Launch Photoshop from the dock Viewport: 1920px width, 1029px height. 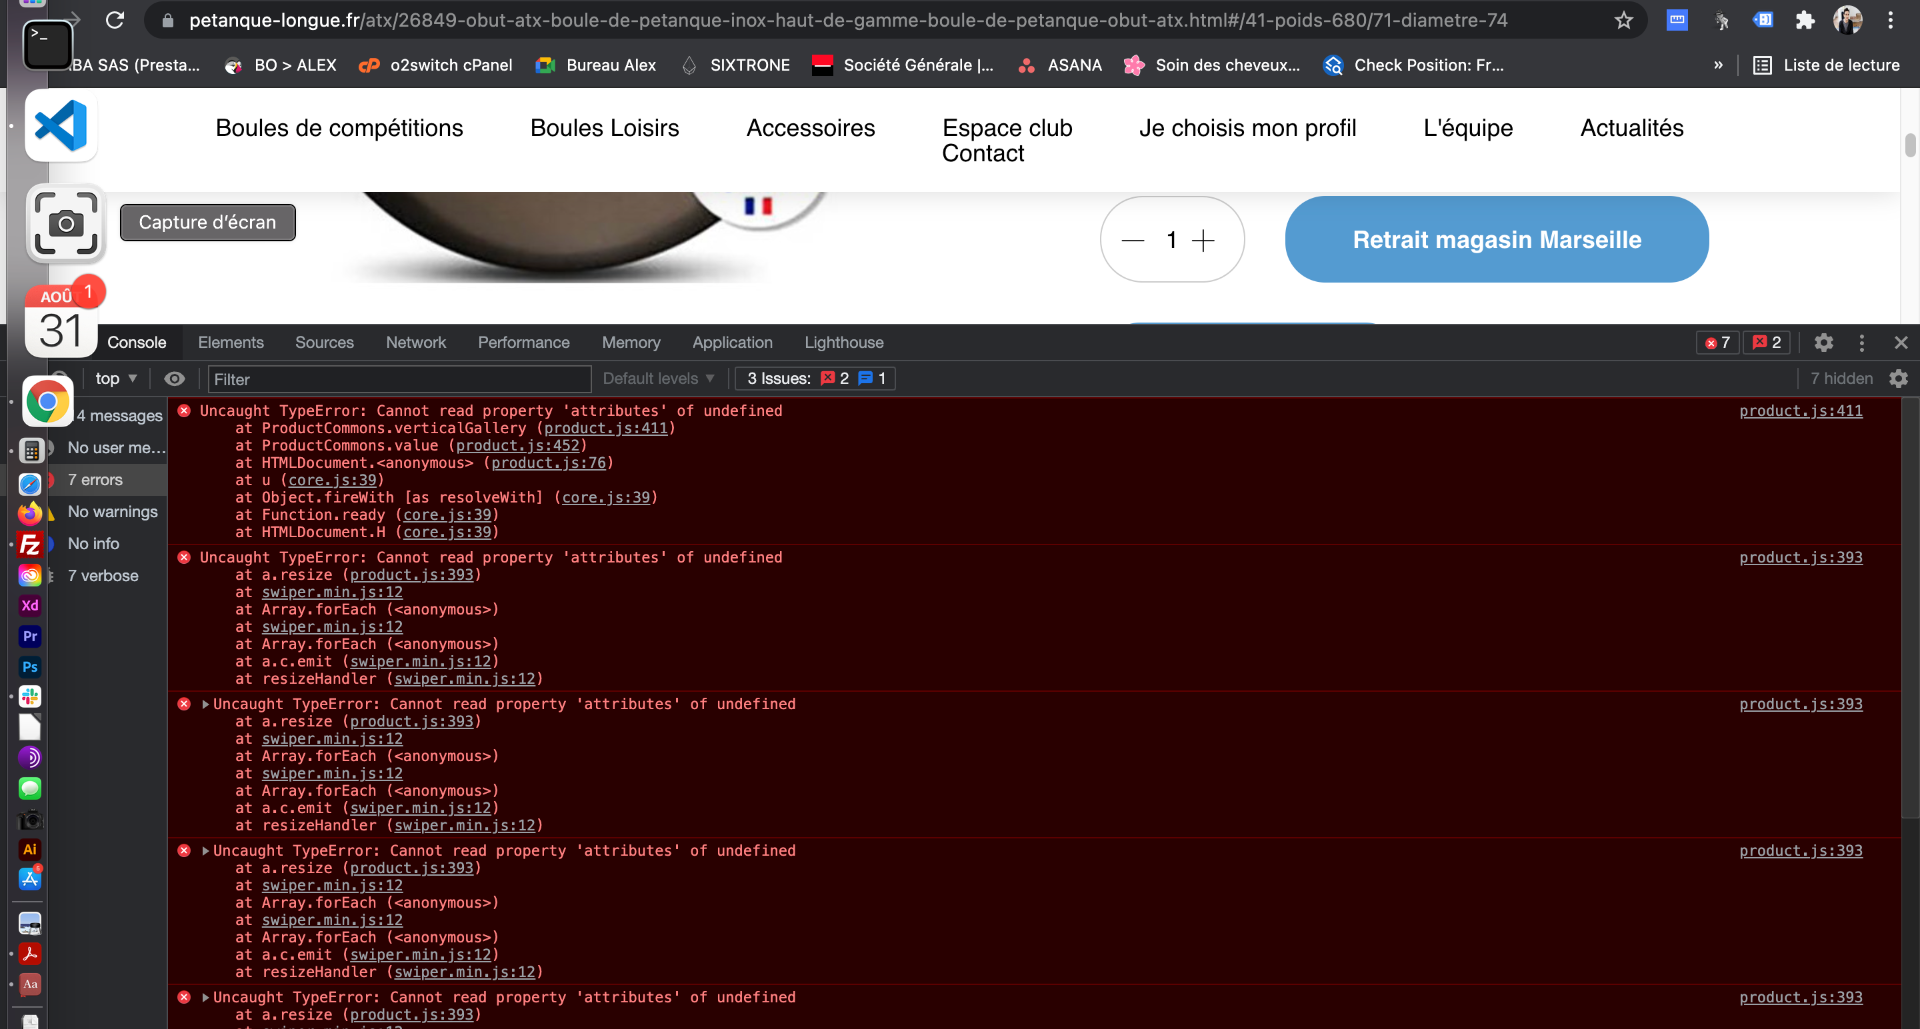point(30,667)
